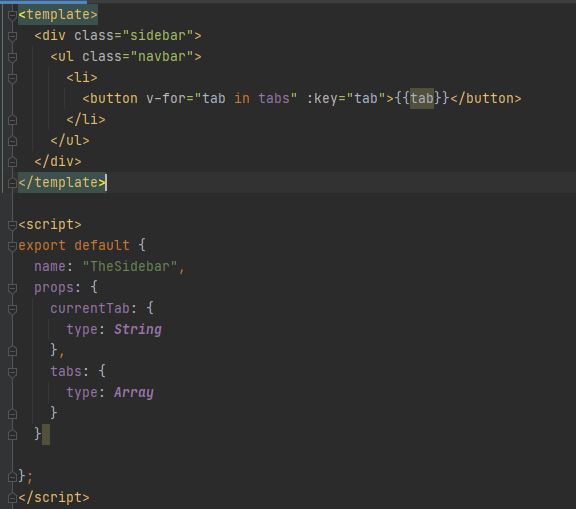Viewport: 576px width, 509px height.
Task: Click 'tabs' in the v-for expression
Action: coord(274,98)
